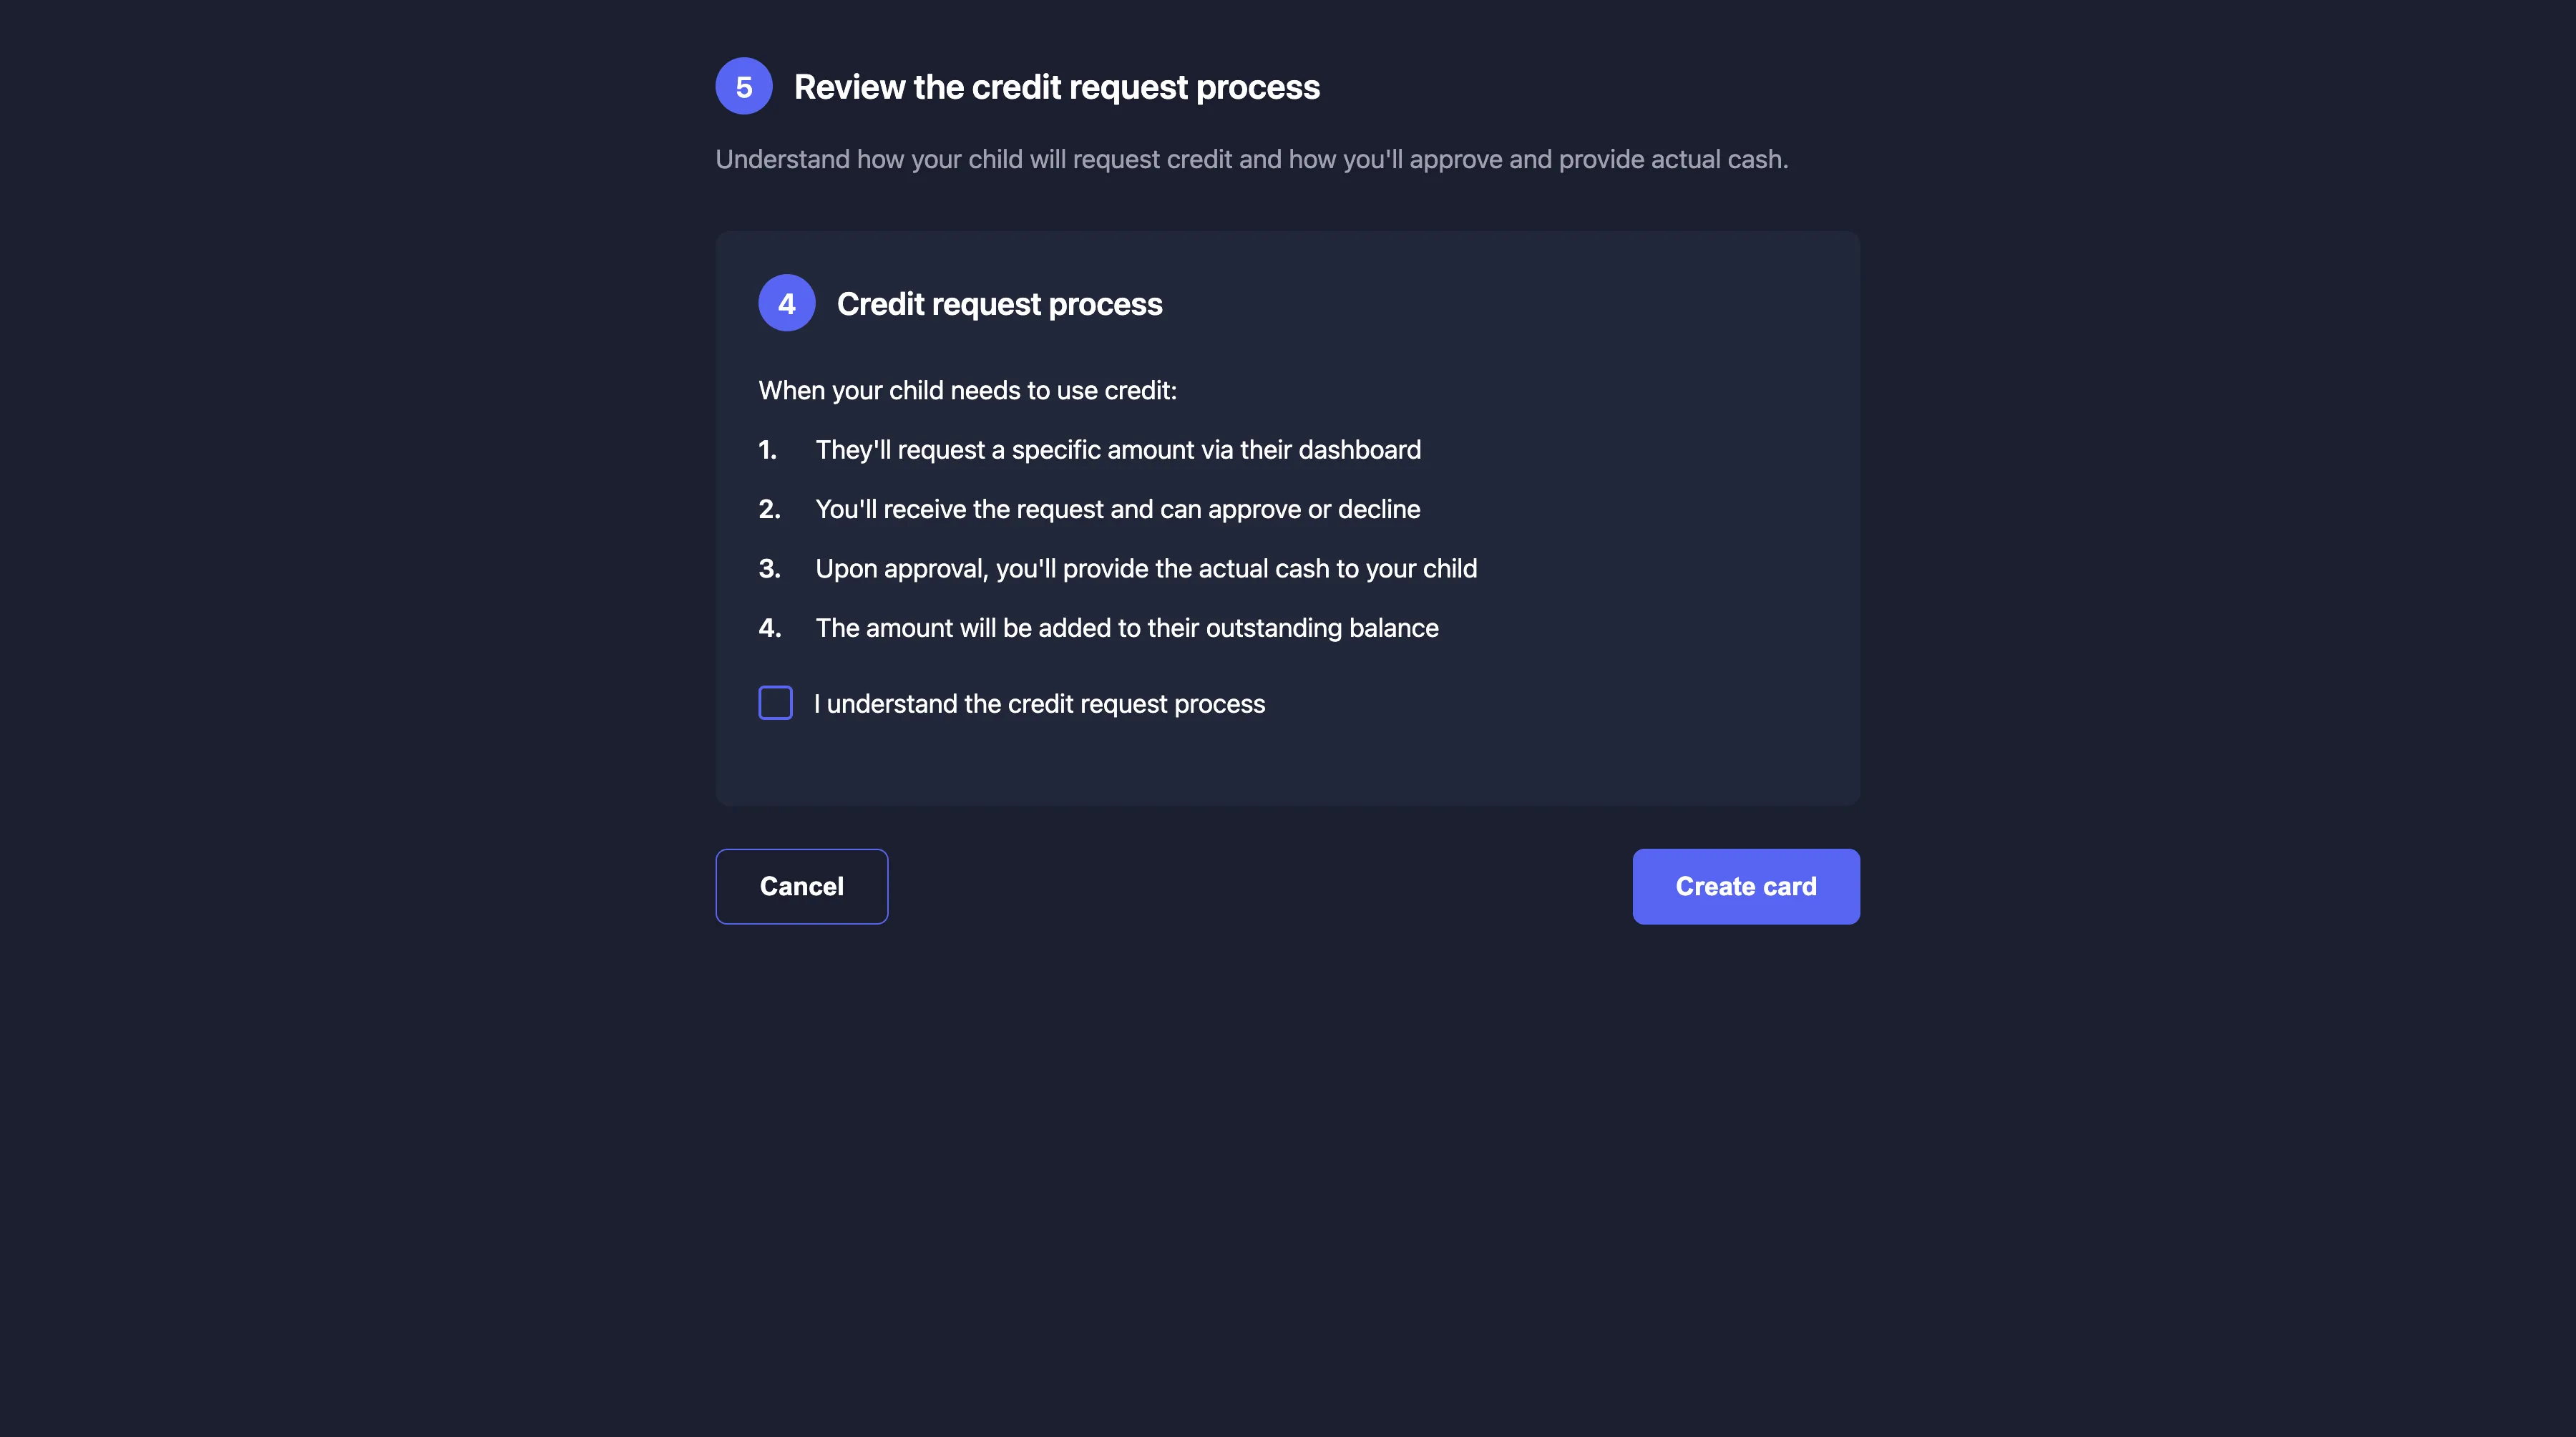Click the numbered step badge showing 5

744,86
